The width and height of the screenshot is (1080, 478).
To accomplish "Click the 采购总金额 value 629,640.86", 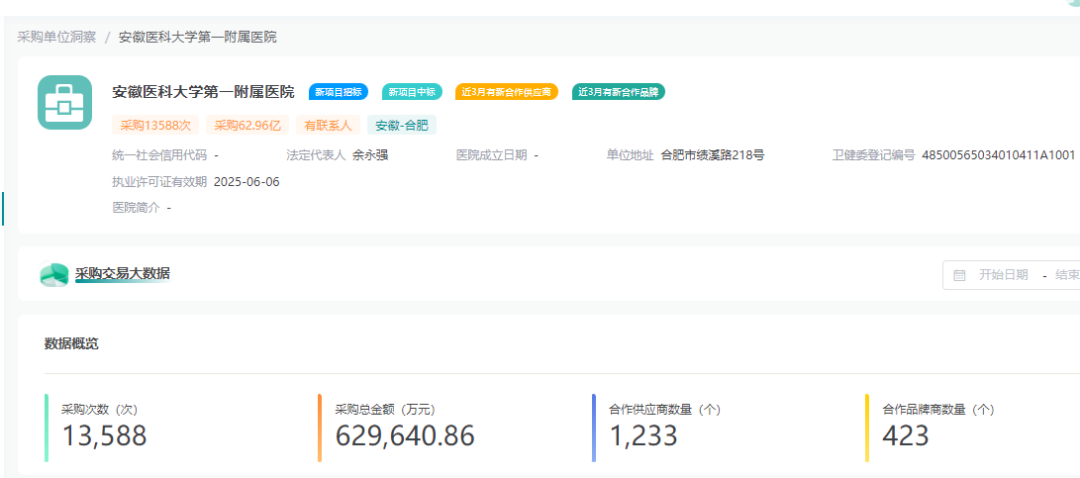I will point(405,436).
